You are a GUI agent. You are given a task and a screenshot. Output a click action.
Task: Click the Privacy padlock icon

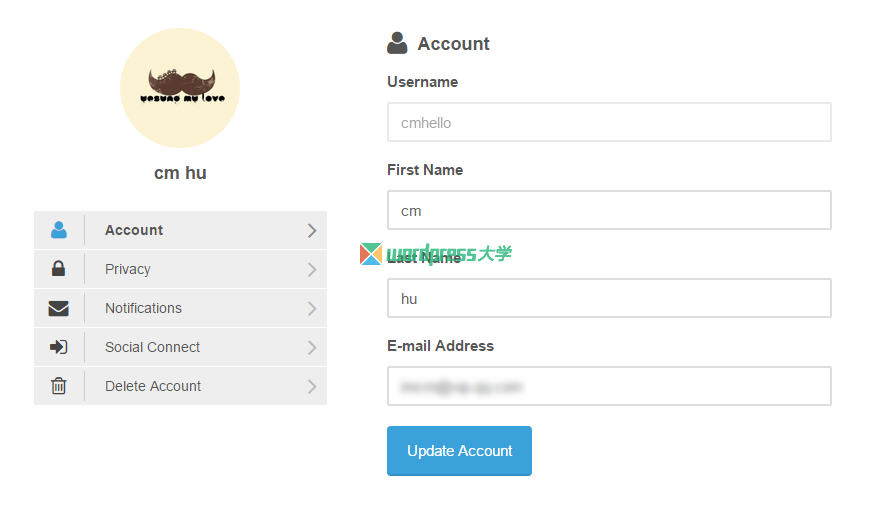coord(59,269)
